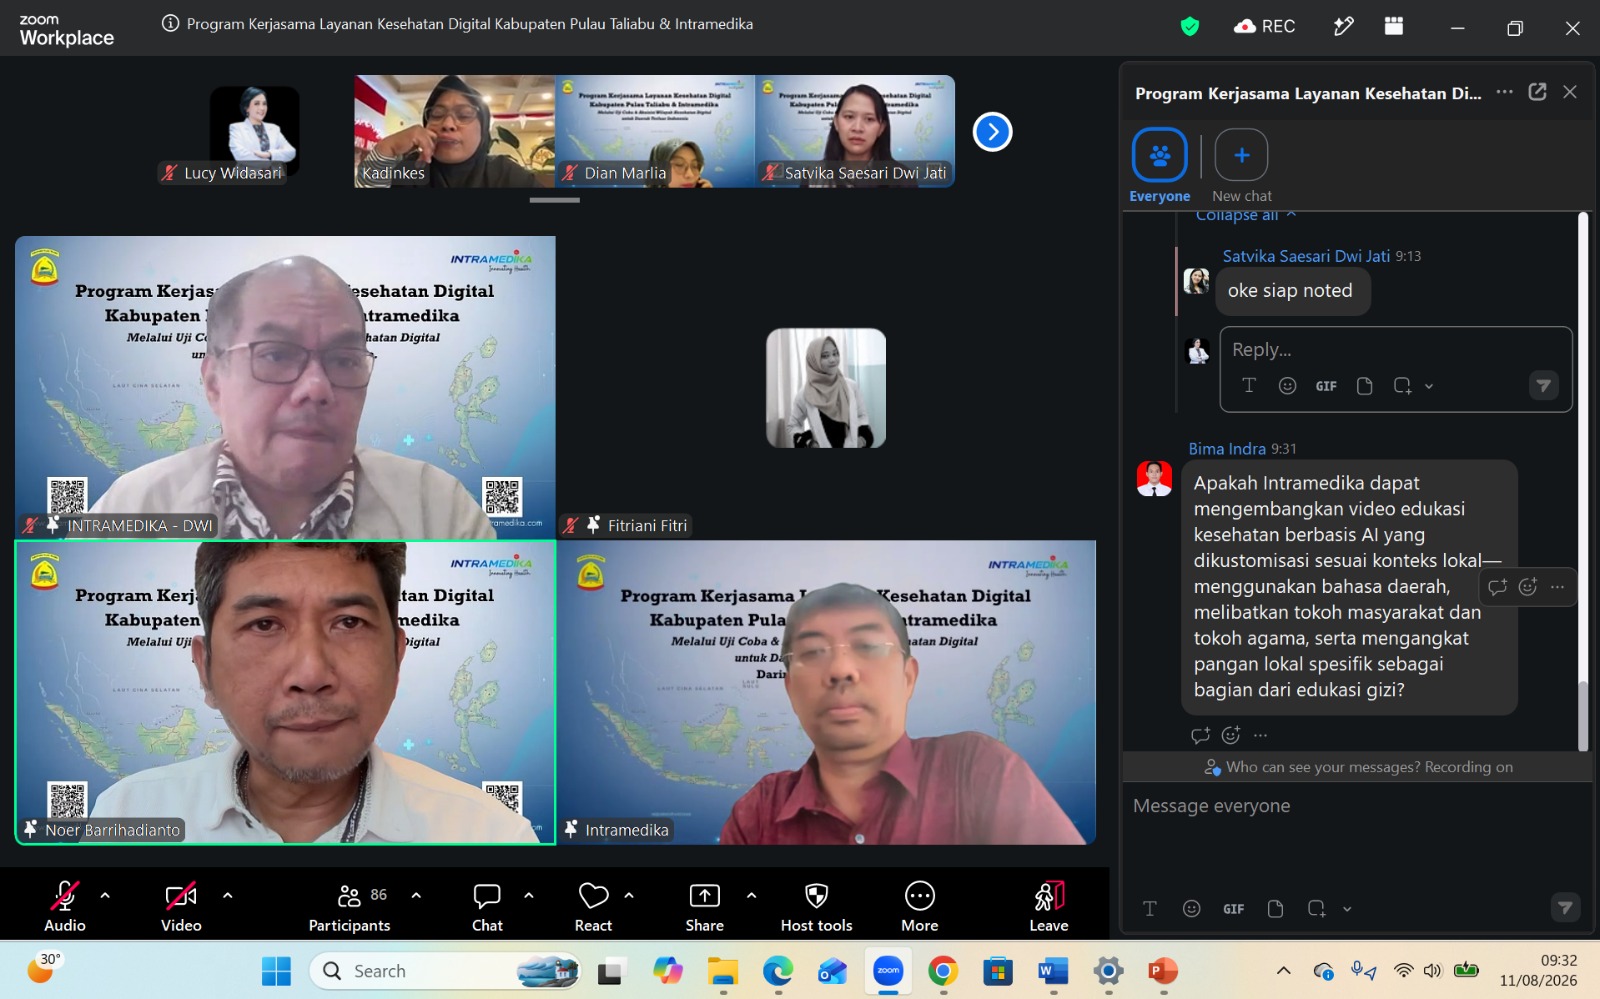Viewport: 1600px width, 999px height.
Task: Open chat panel more options ellipsis
Action: (x=1504, y=92)
